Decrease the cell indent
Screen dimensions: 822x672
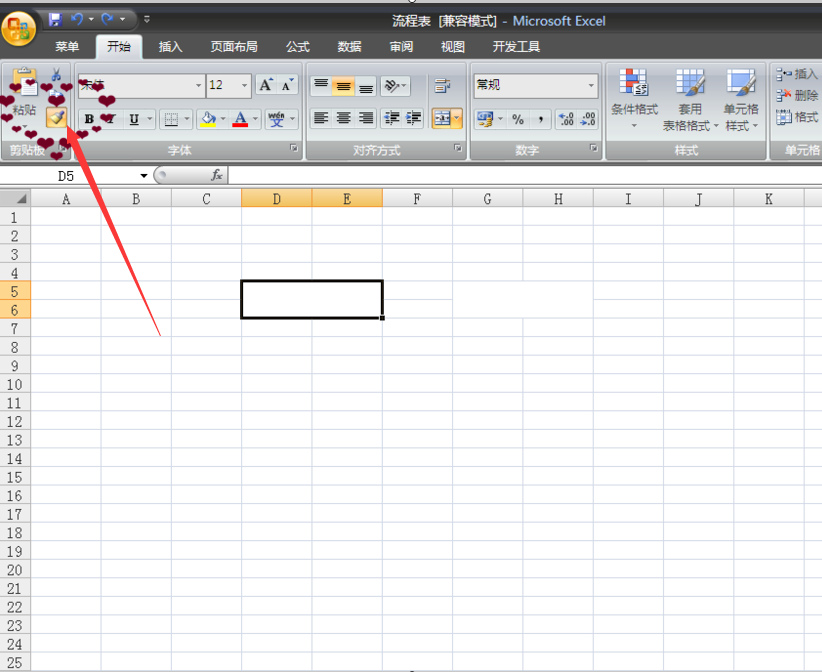391,118
